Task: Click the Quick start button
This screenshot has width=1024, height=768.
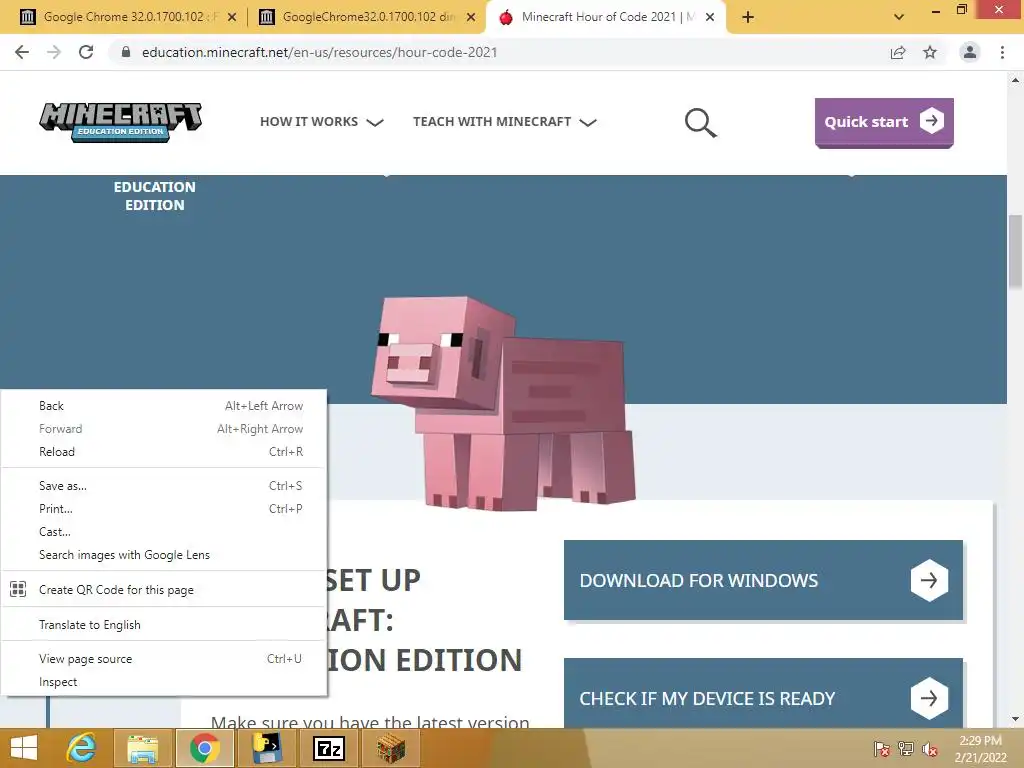Action: (884, 122)
